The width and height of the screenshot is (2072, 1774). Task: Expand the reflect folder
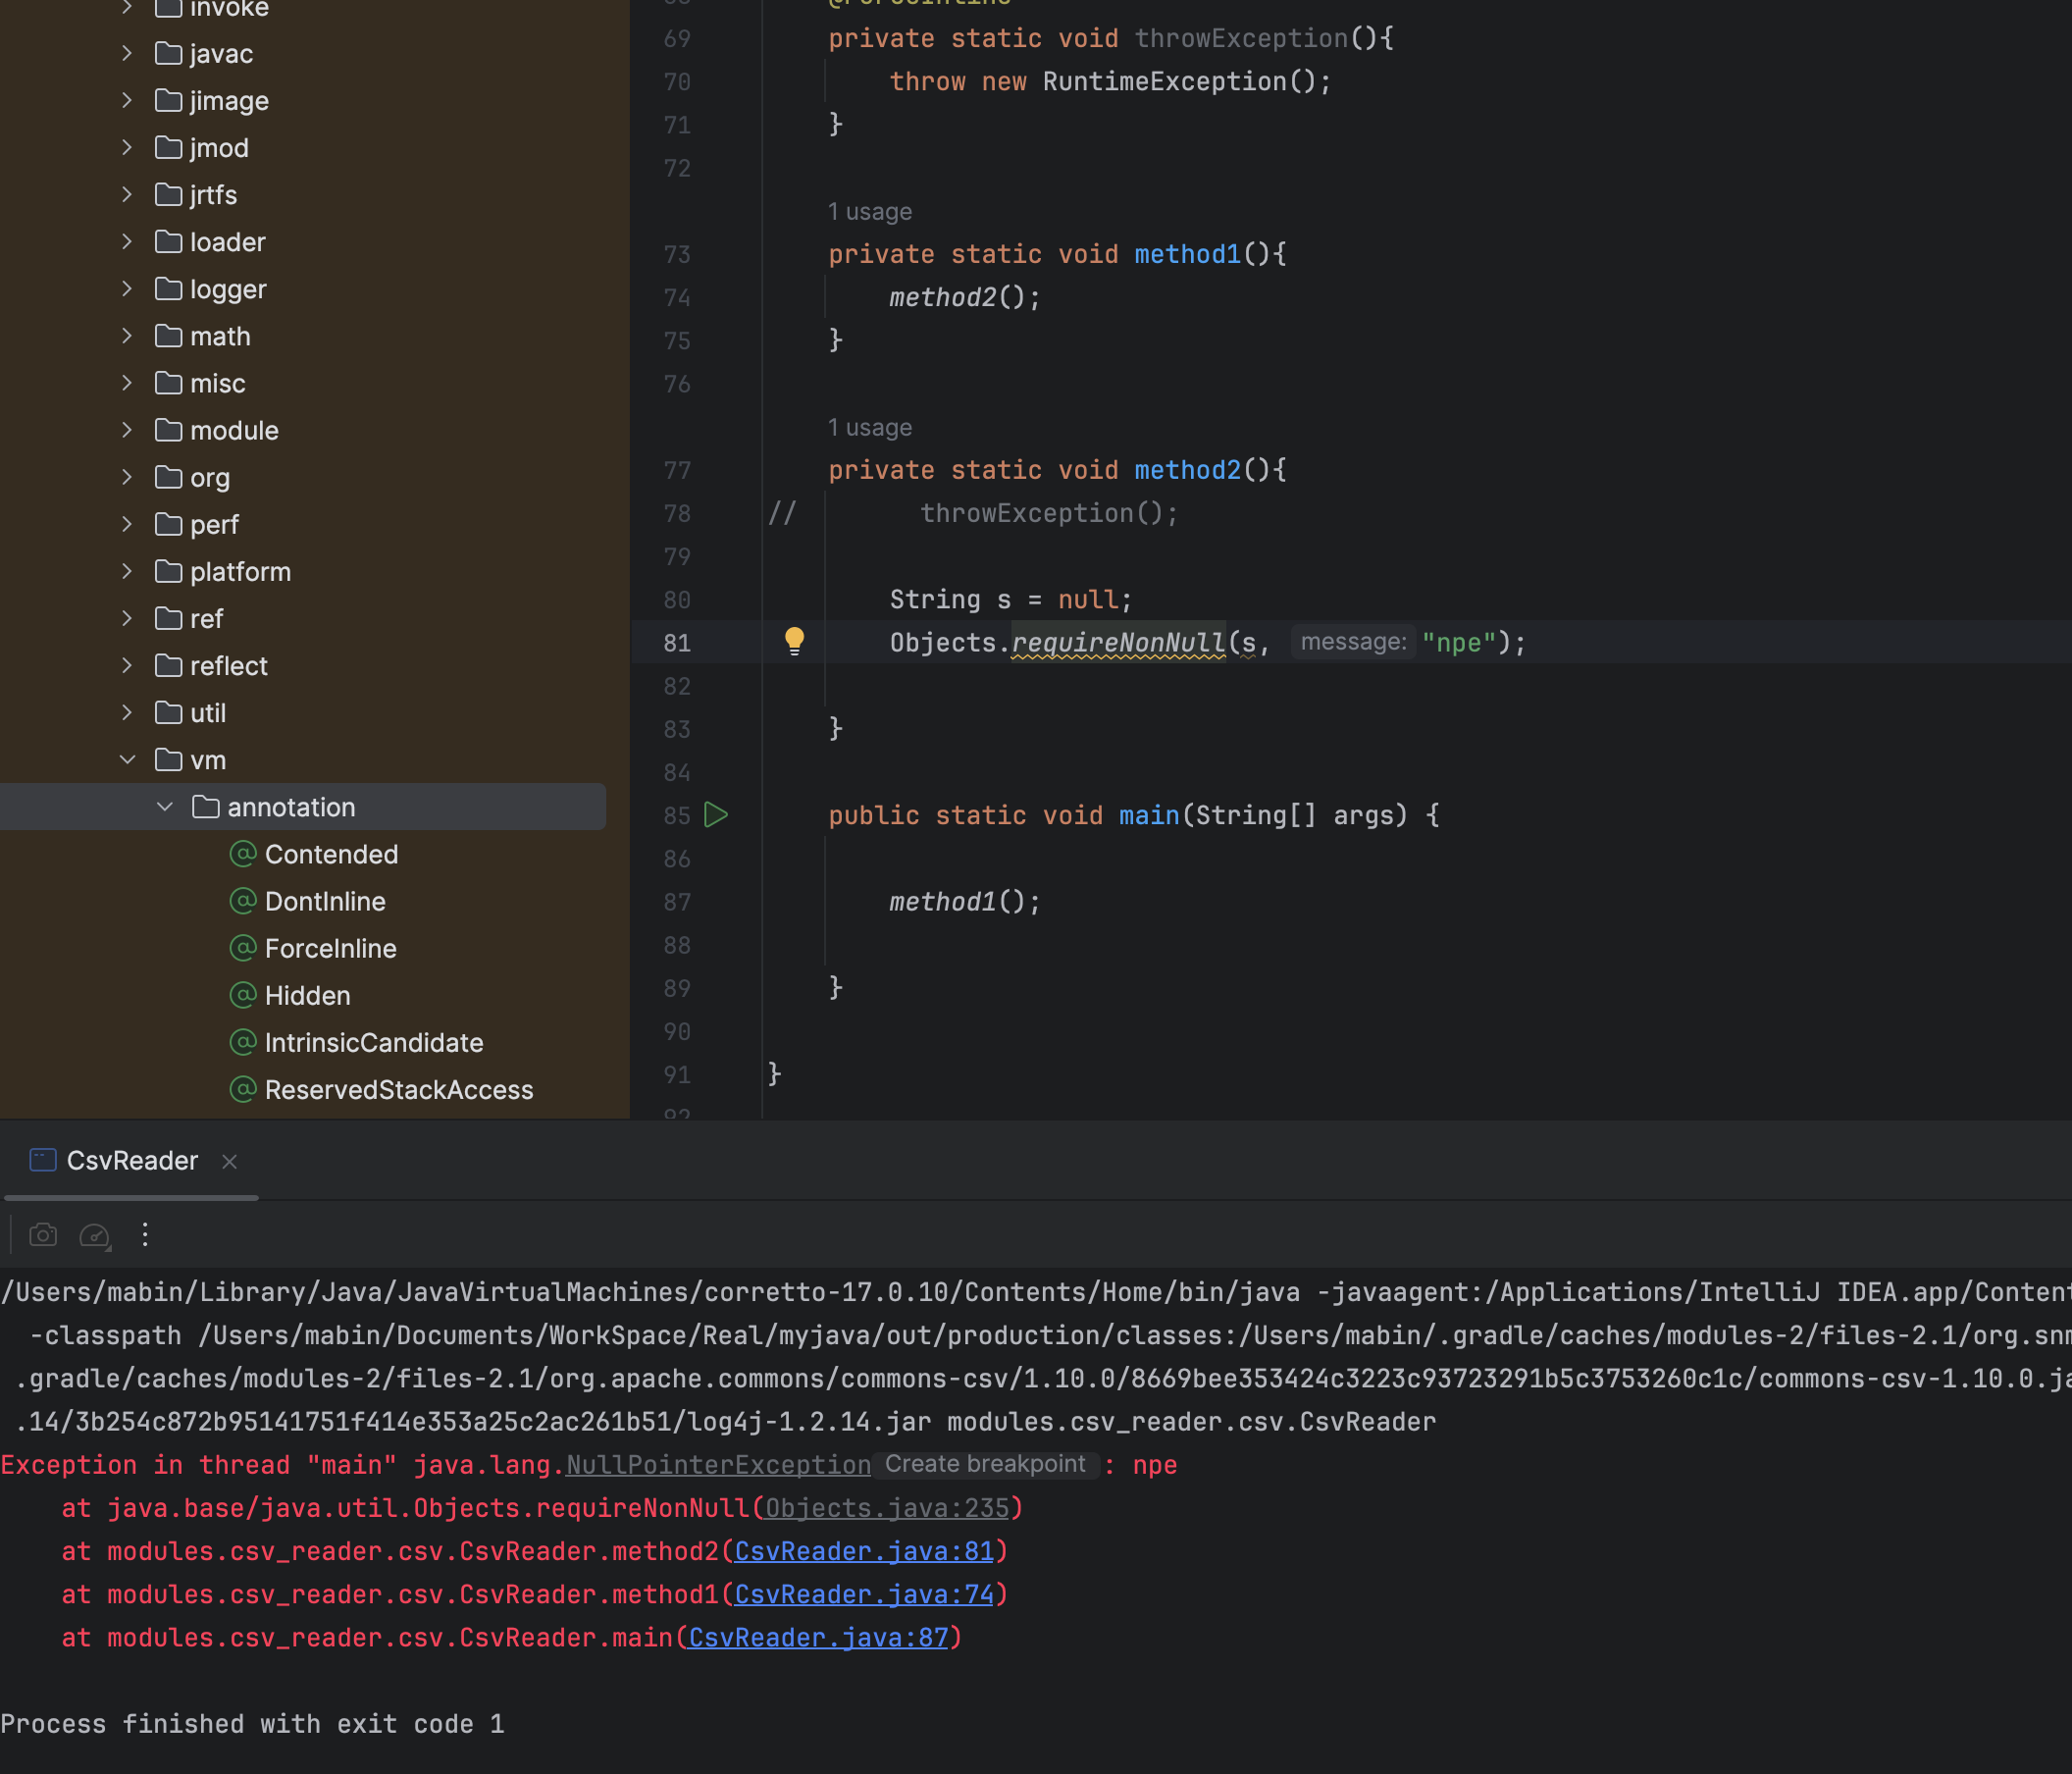(x=128, y=666)
